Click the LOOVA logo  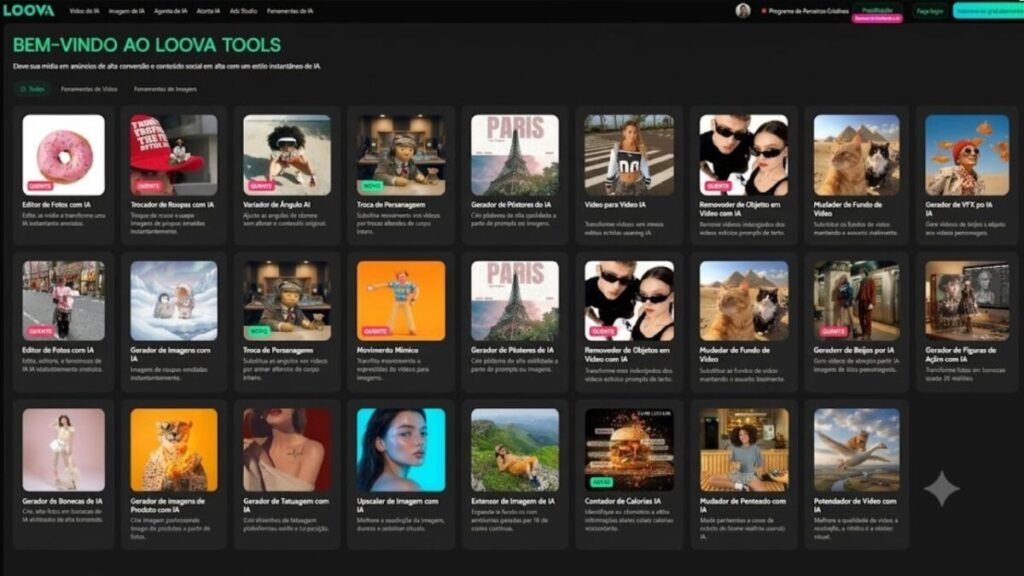tap(29, 10)
